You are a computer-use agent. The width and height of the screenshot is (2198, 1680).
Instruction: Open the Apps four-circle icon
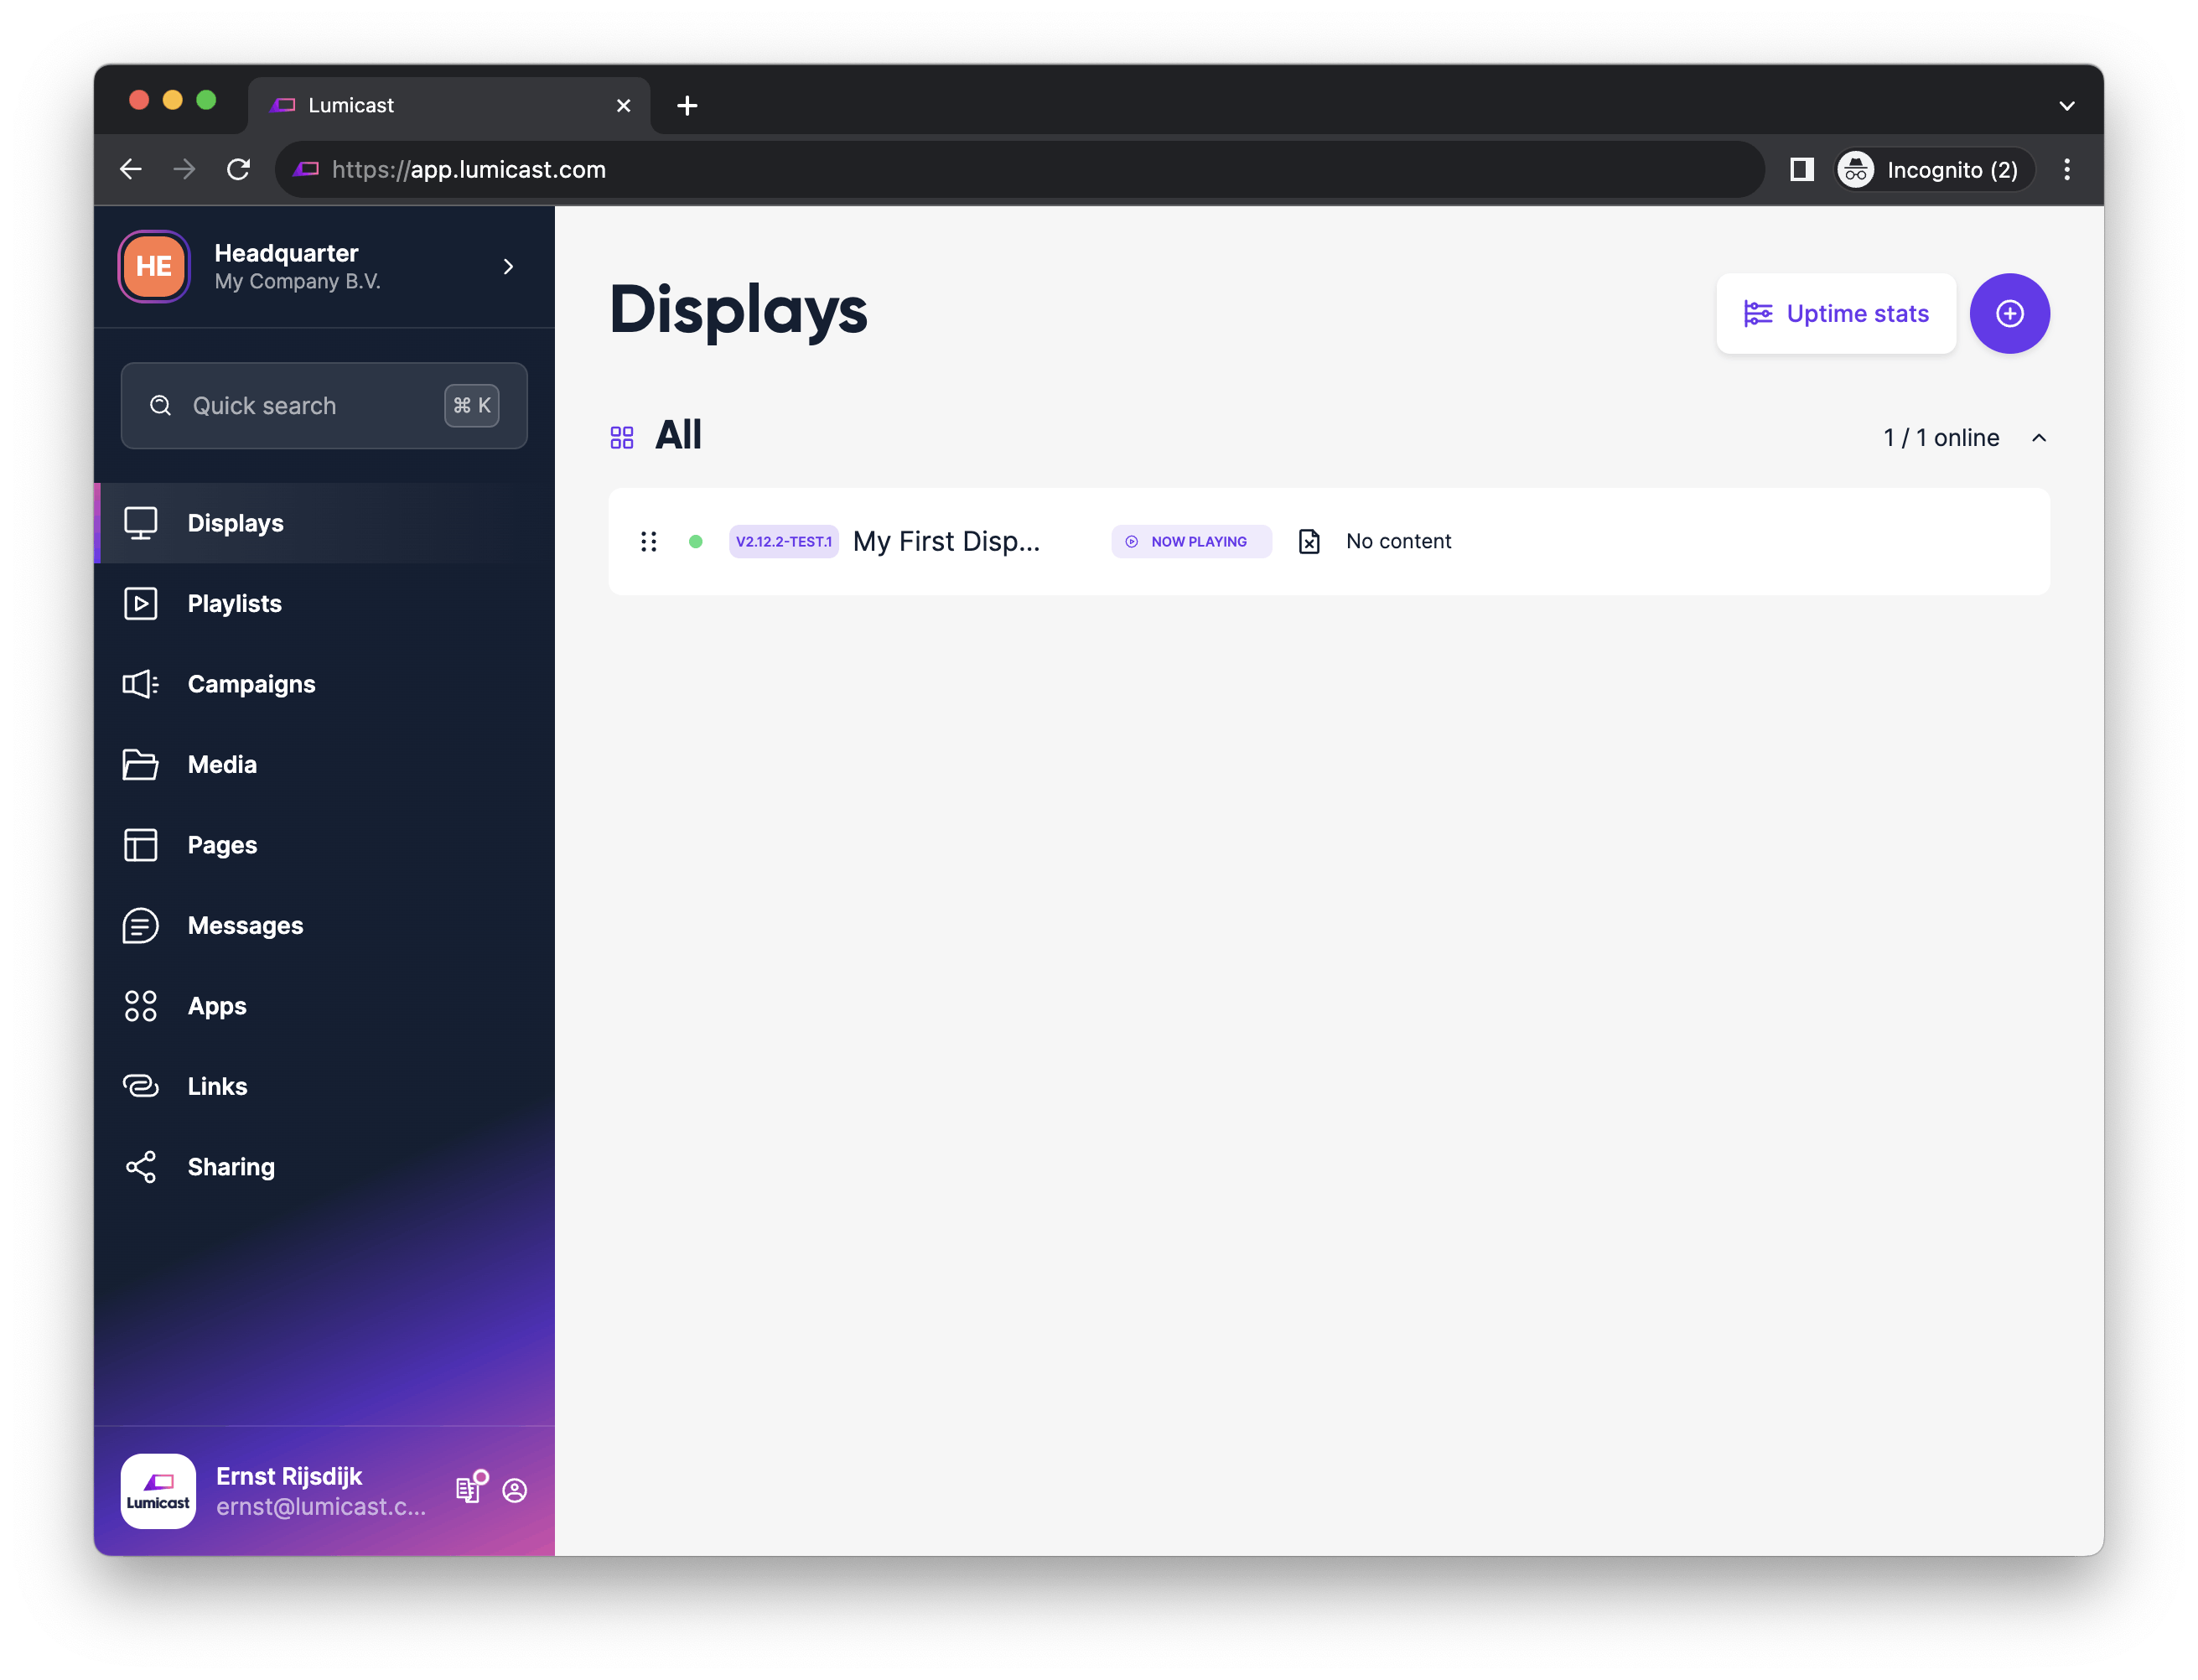pyautogui.click(x=140, y=1006)
